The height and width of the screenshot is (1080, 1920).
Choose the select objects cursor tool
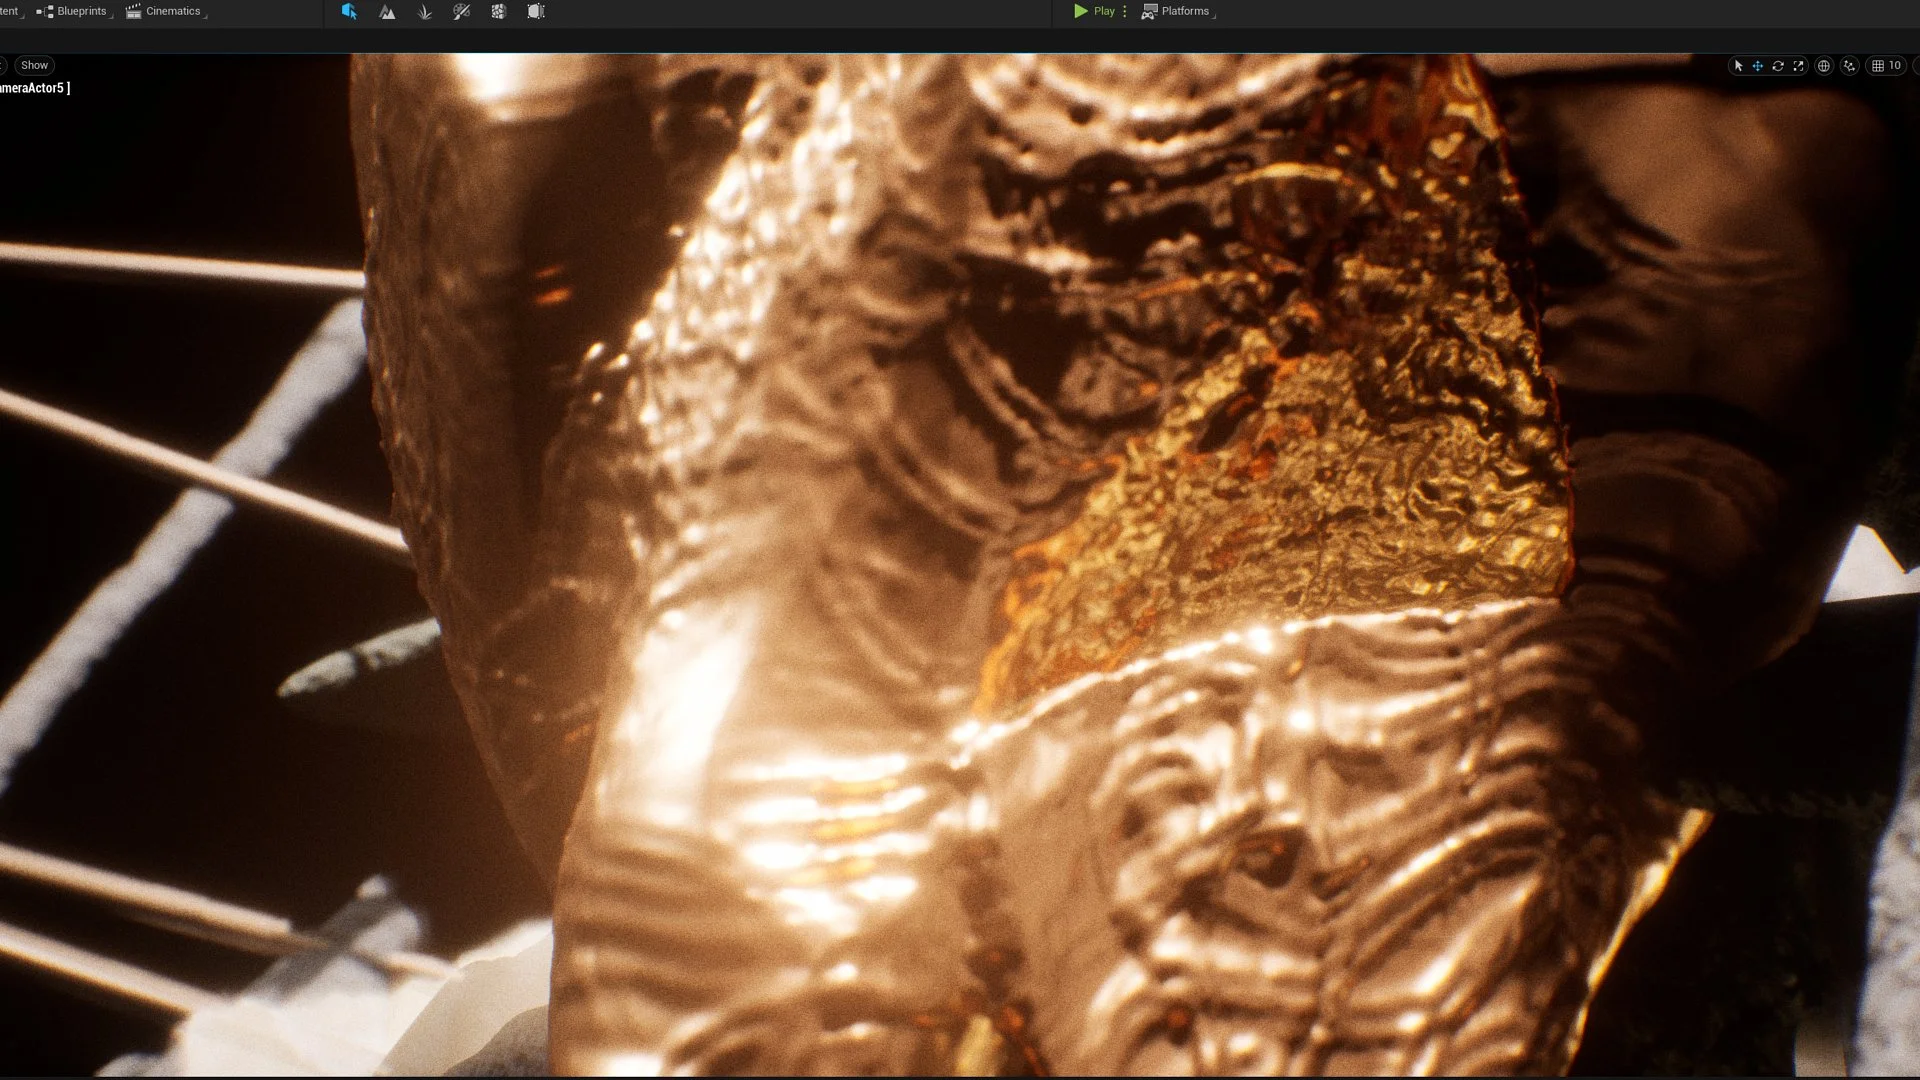coord(1738,66)
